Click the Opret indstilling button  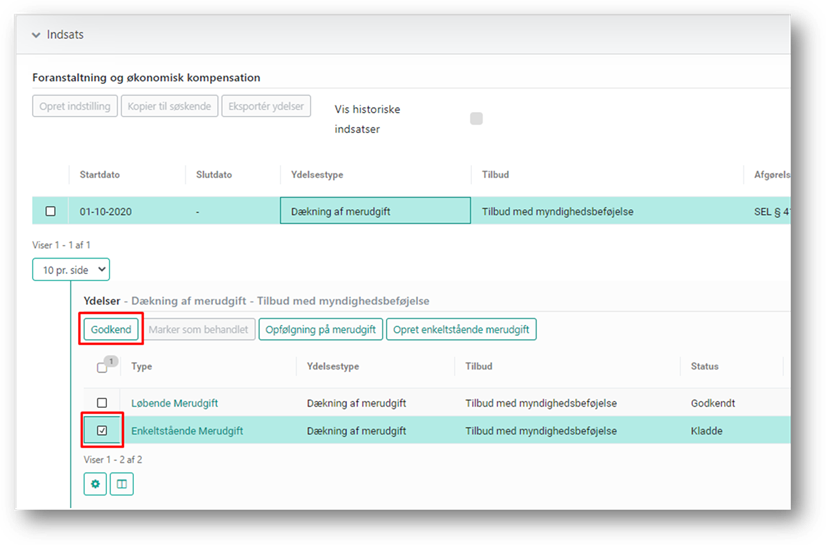click(x=75, y=106)
